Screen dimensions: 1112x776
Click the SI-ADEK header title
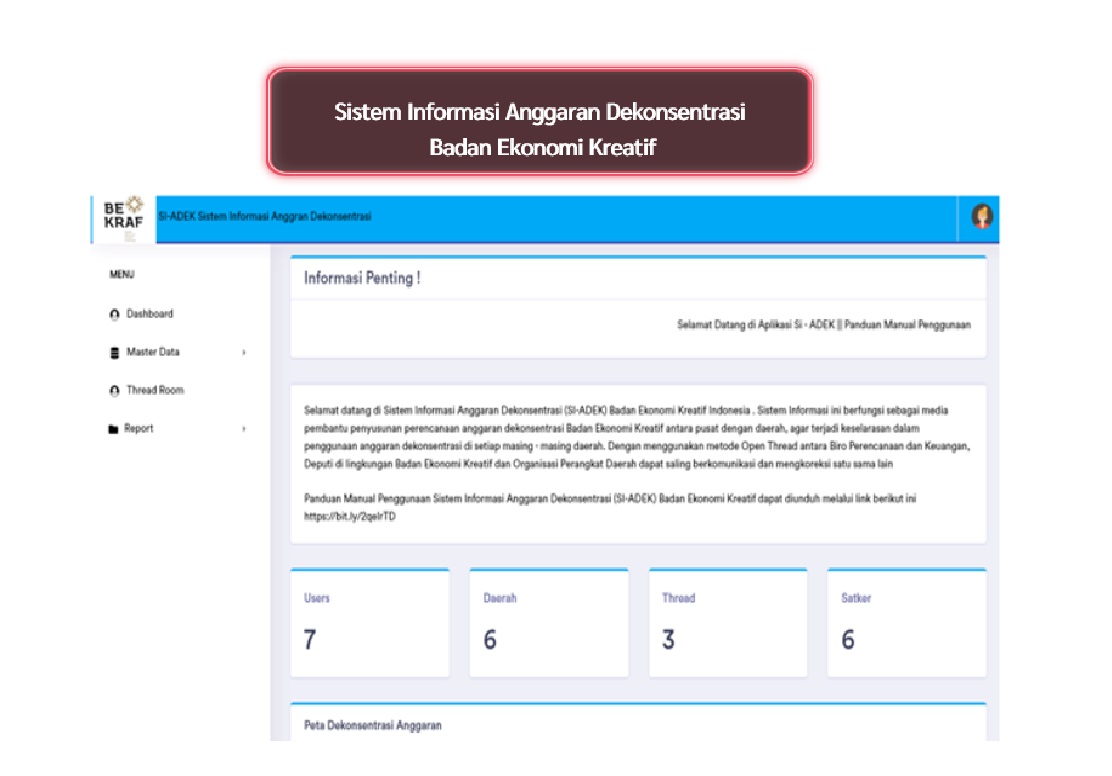265,216
